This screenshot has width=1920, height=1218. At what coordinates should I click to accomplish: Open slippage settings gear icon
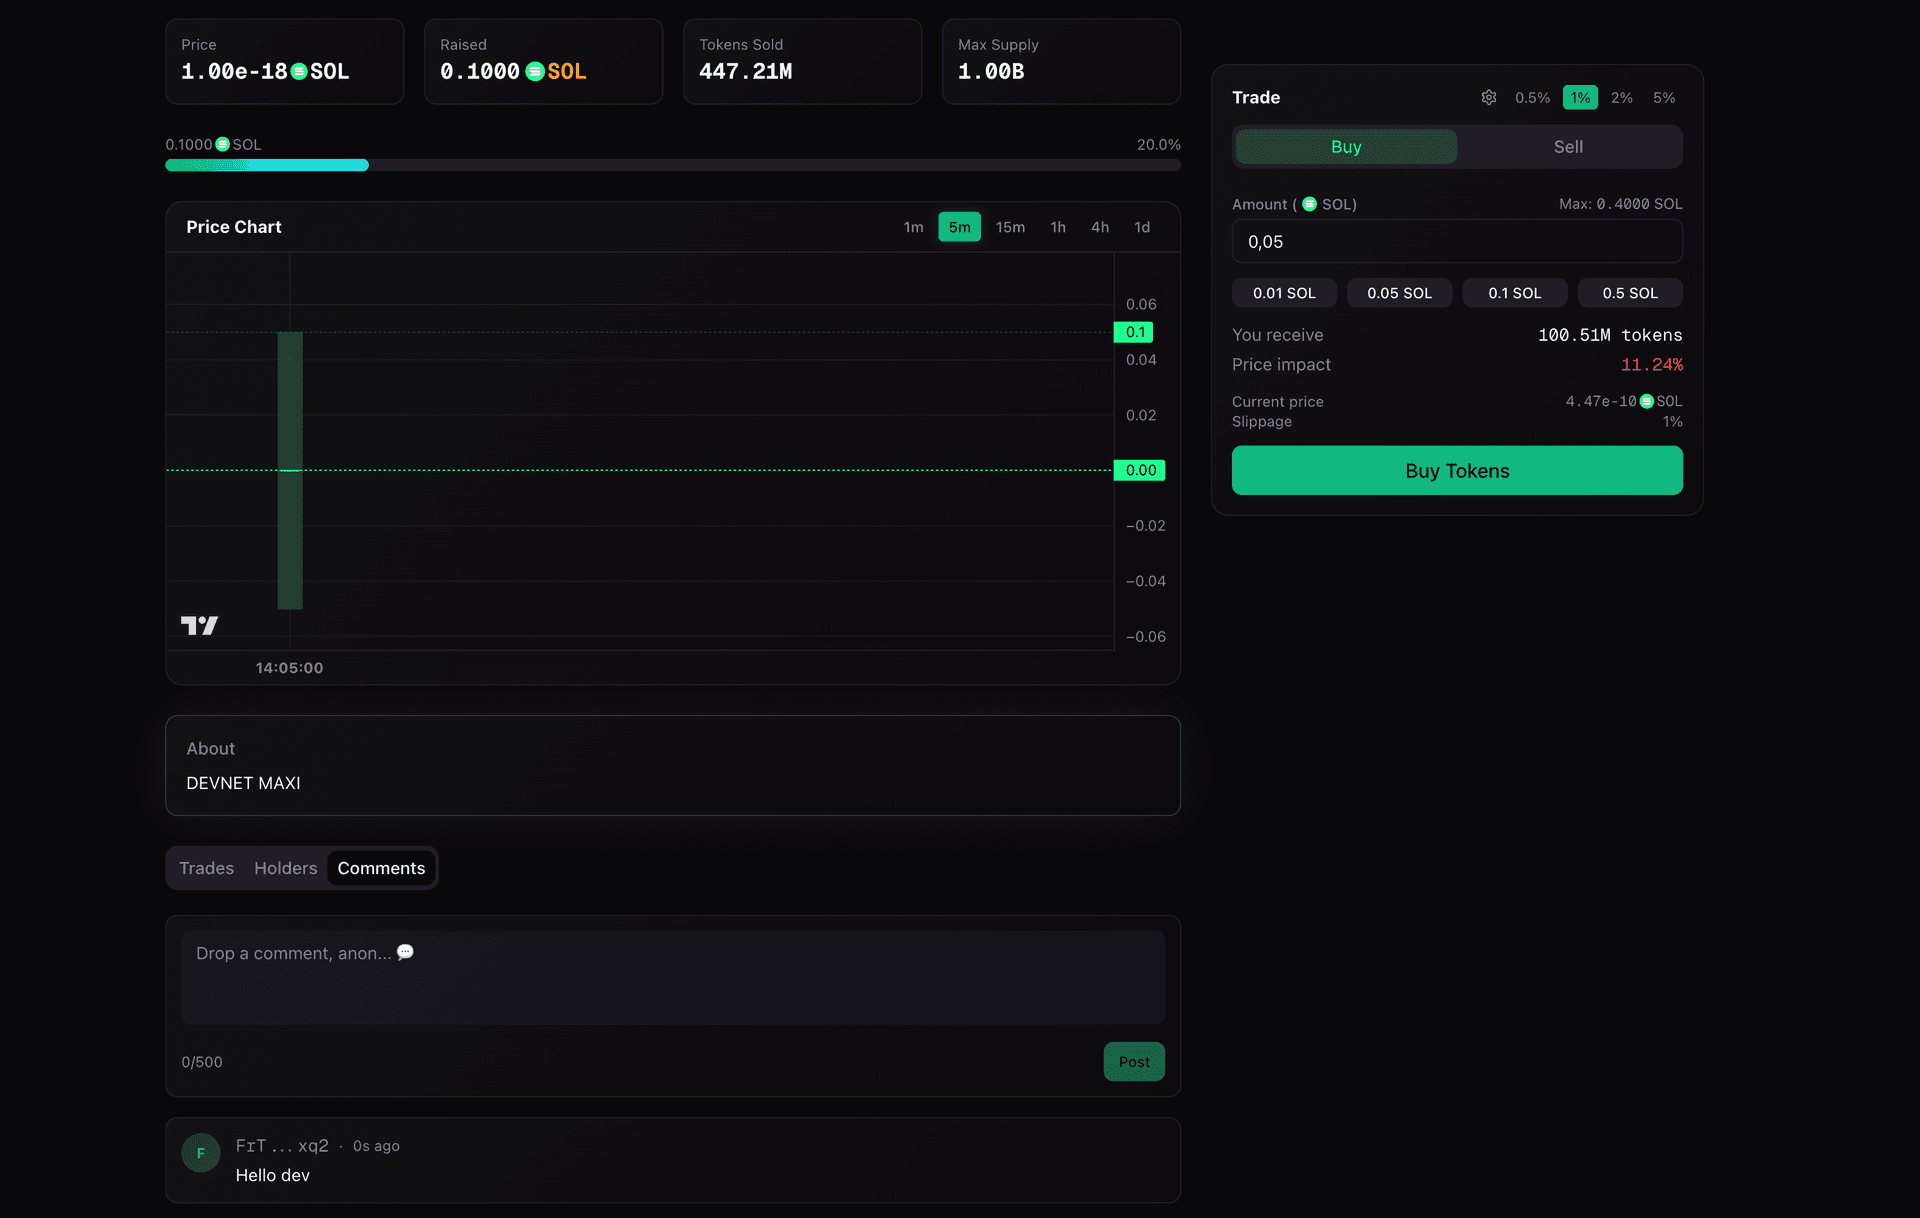pos(1488,97)
